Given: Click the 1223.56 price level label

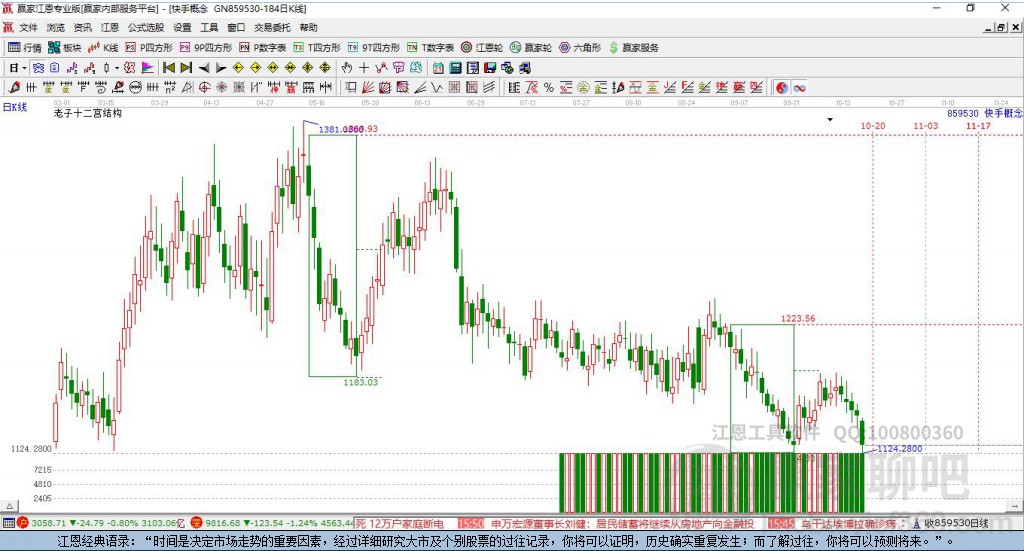Looking at the screenshot, I should [x=798, y=318].
